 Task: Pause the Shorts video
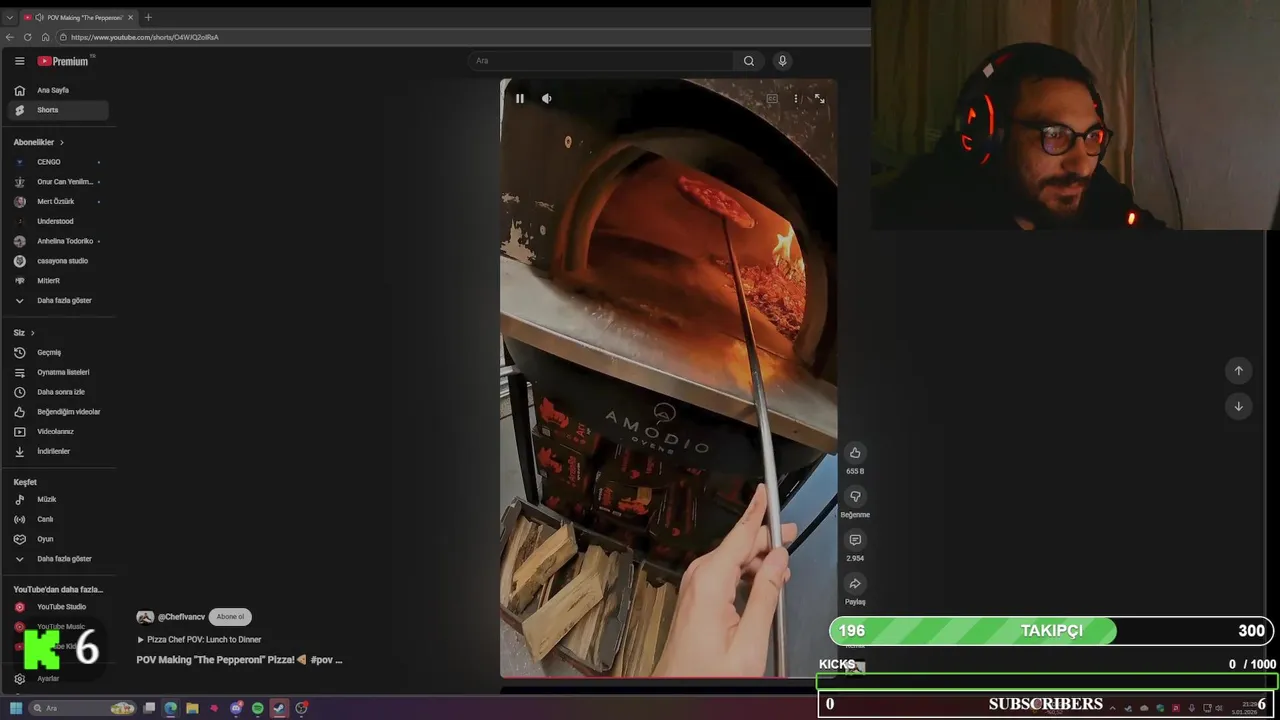click(520, 98)
